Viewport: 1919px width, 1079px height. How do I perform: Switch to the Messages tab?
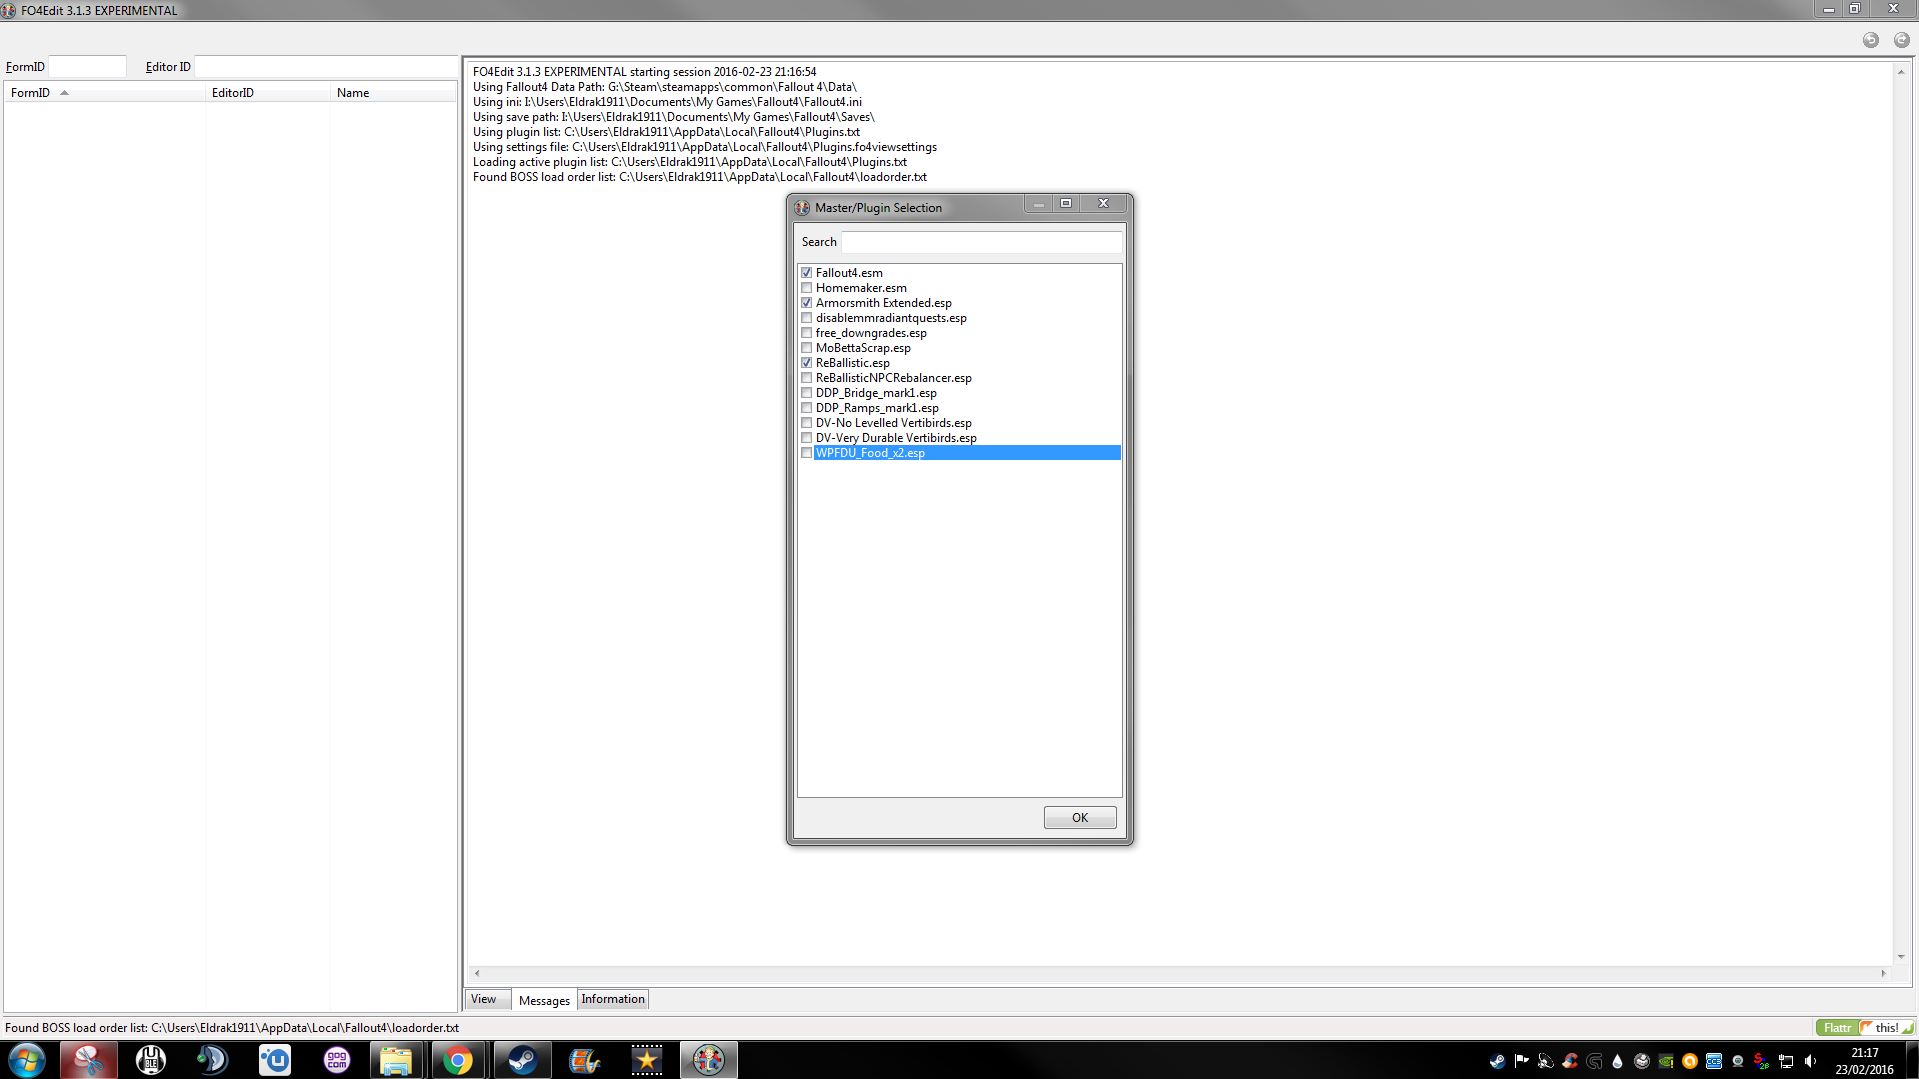pyautogui.click(x=544, y=1000)
